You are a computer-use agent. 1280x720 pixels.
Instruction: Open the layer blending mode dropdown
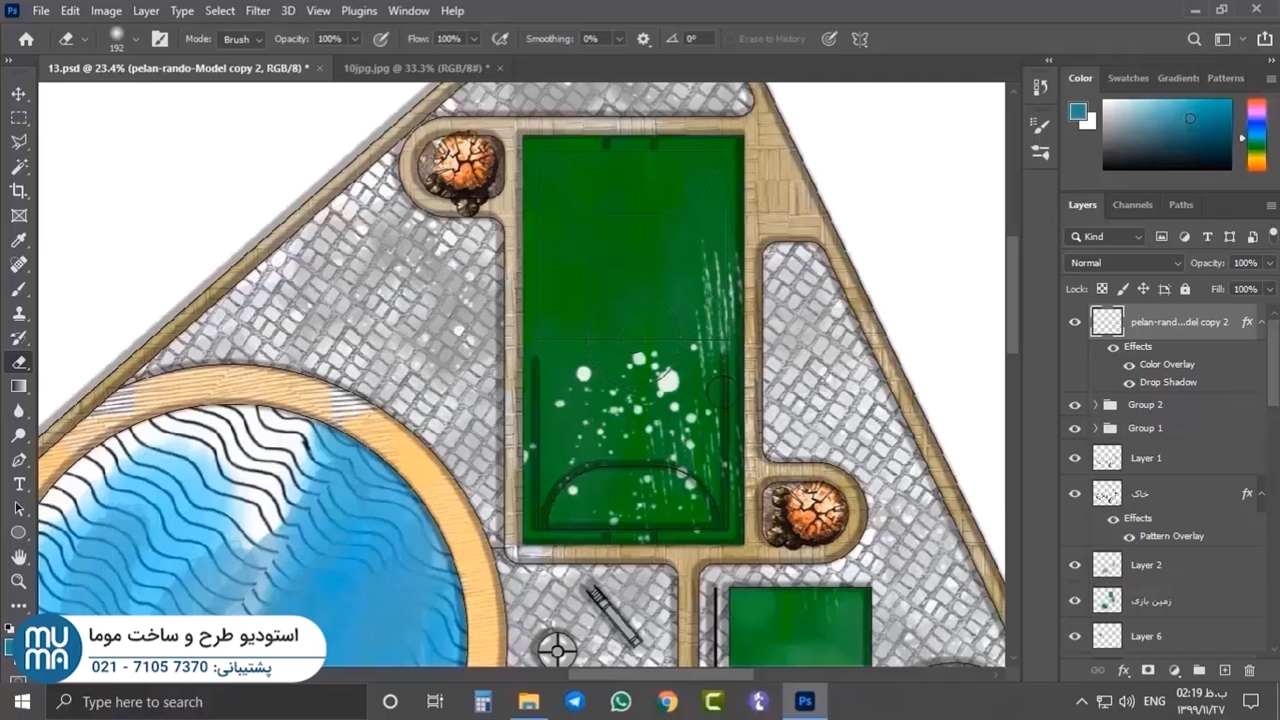(1124, 263)
